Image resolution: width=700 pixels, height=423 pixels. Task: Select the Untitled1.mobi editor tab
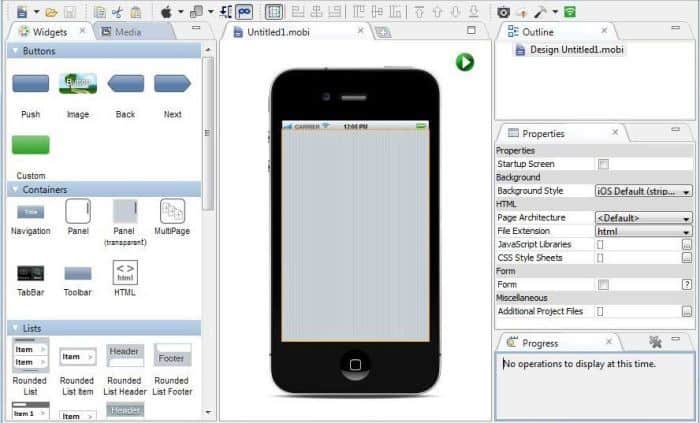point(272,32)
